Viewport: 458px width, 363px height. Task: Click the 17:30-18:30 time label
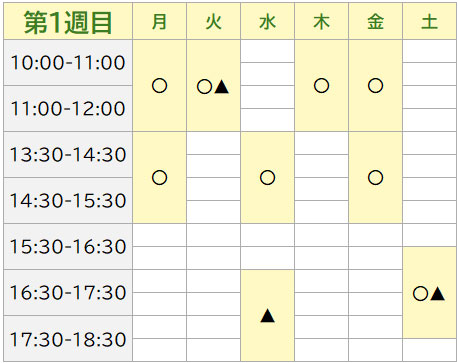tap(68, 339)
